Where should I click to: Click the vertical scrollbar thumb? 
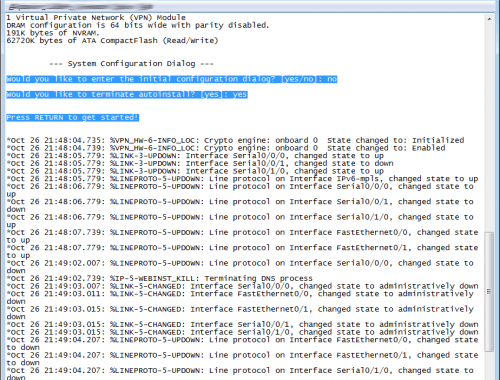click(489, 292)
